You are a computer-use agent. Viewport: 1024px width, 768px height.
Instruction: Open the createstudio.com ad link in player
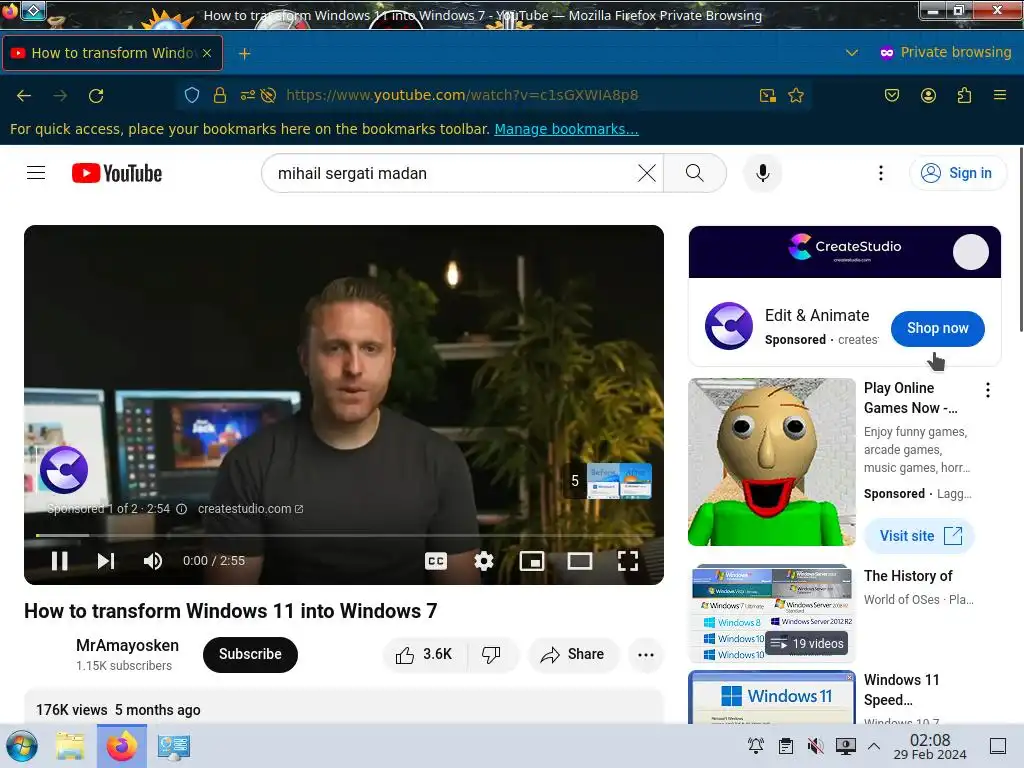tap(250, 509)
